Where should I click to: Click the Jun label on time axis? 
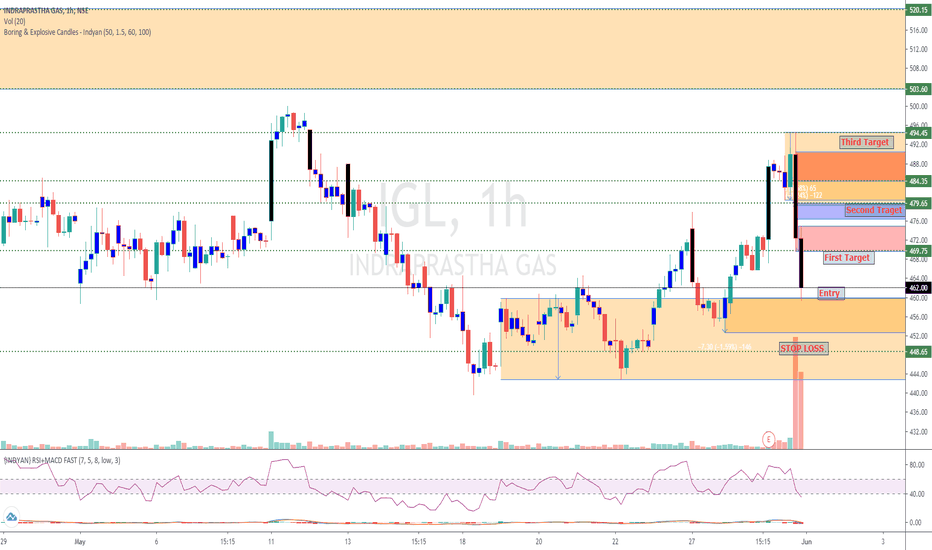click(807, 542)
